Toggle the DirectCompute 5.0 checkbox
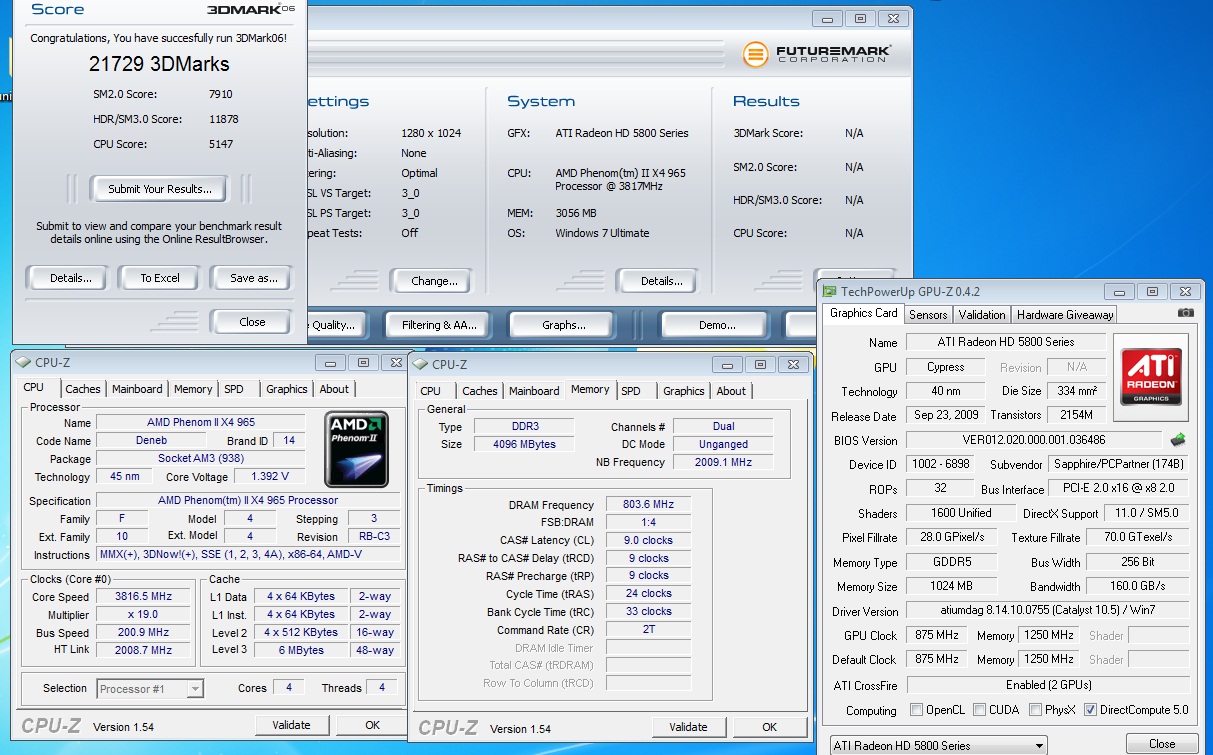The height and width of the screenshot is (755, 1213). coord(1090,710)
